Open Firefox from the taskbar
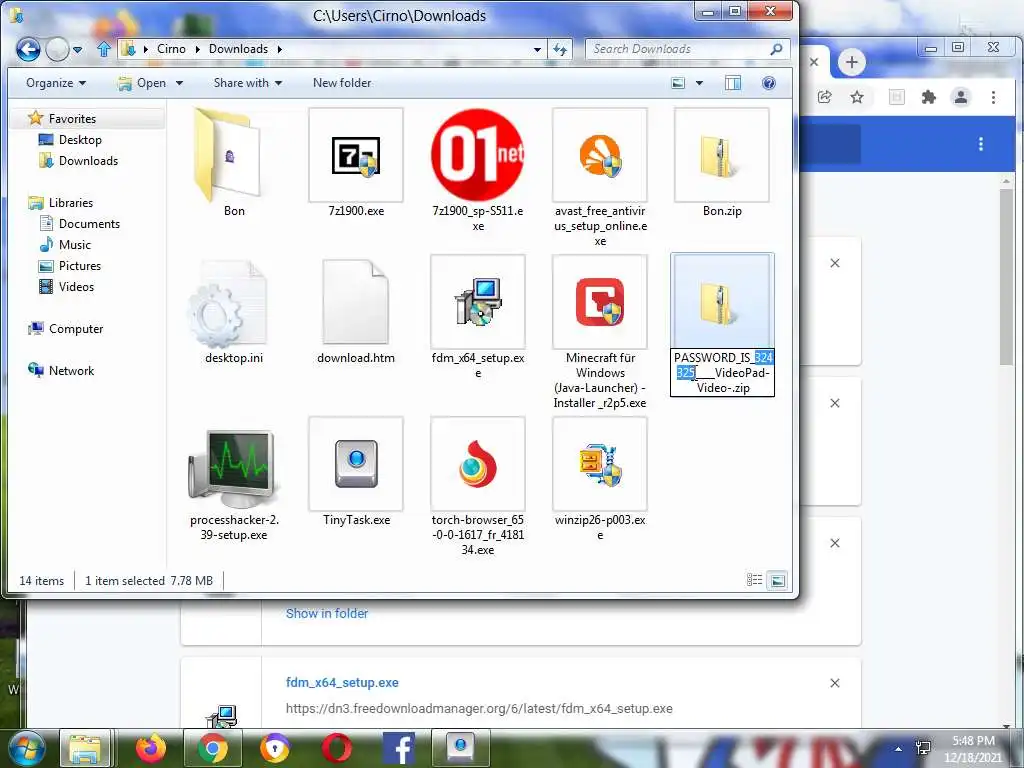This screenshot has height=768, width=1024. (151, 748)
